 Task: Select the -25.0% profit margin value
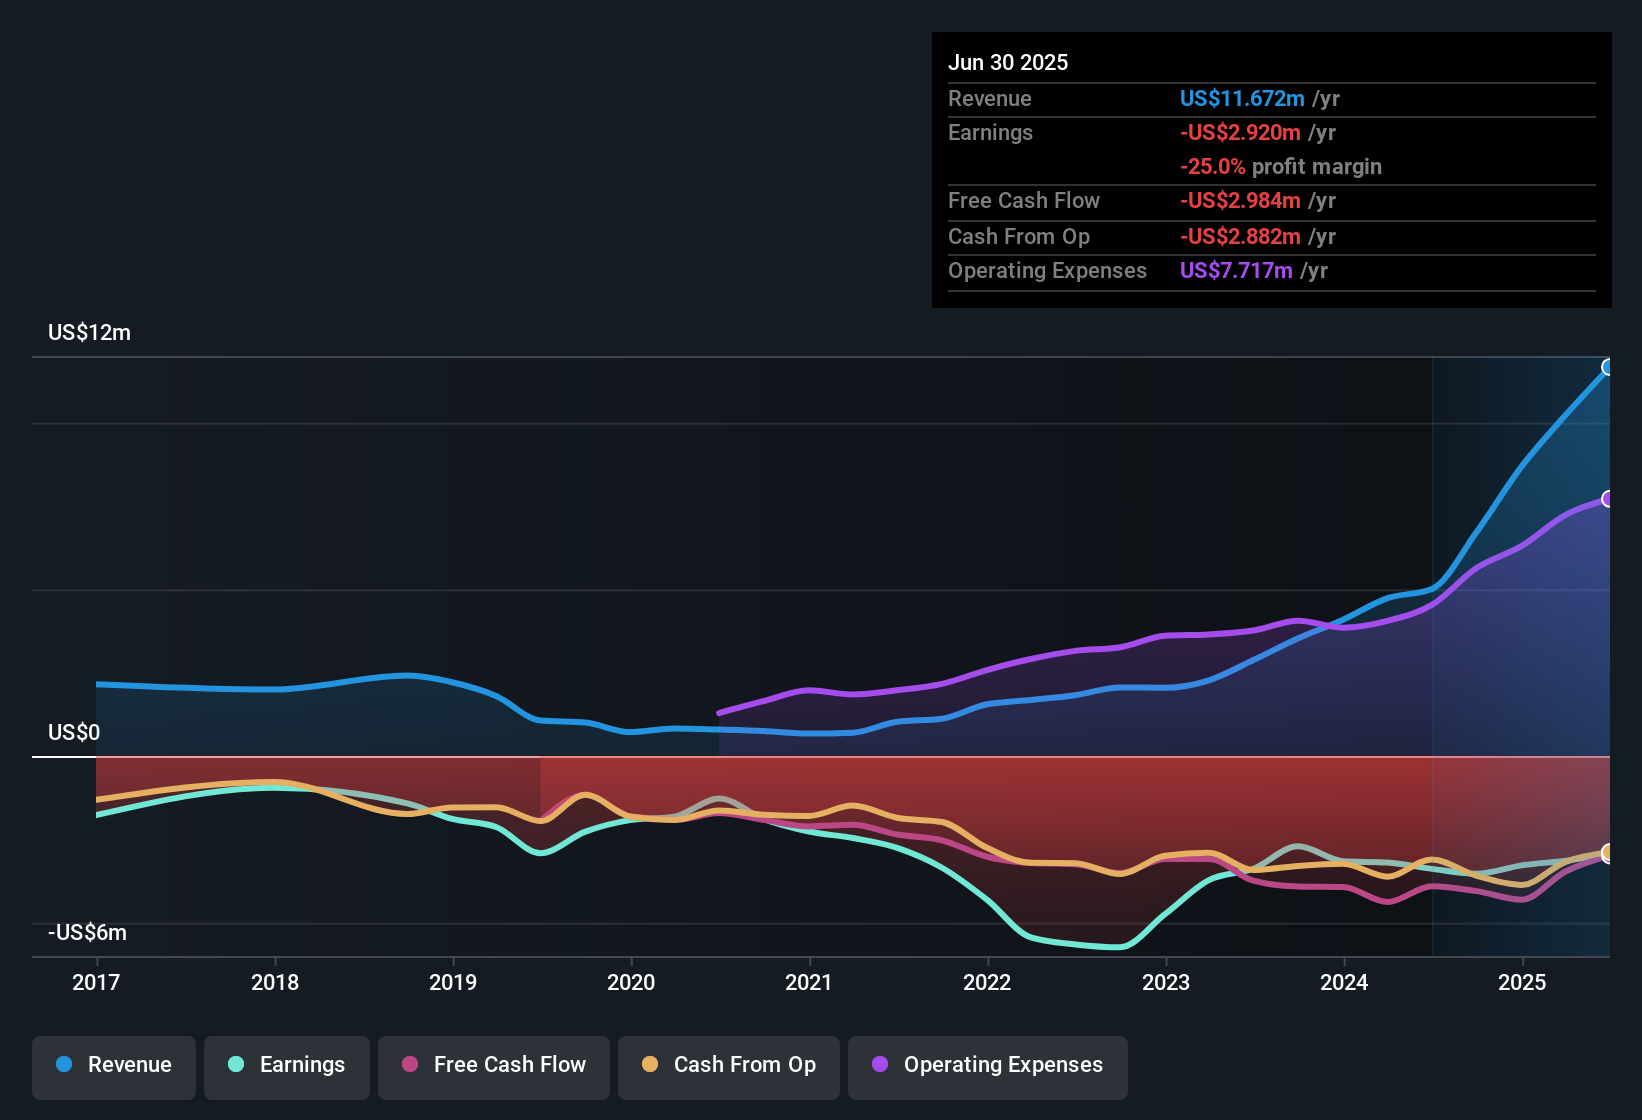click(x=1281, y=167)
